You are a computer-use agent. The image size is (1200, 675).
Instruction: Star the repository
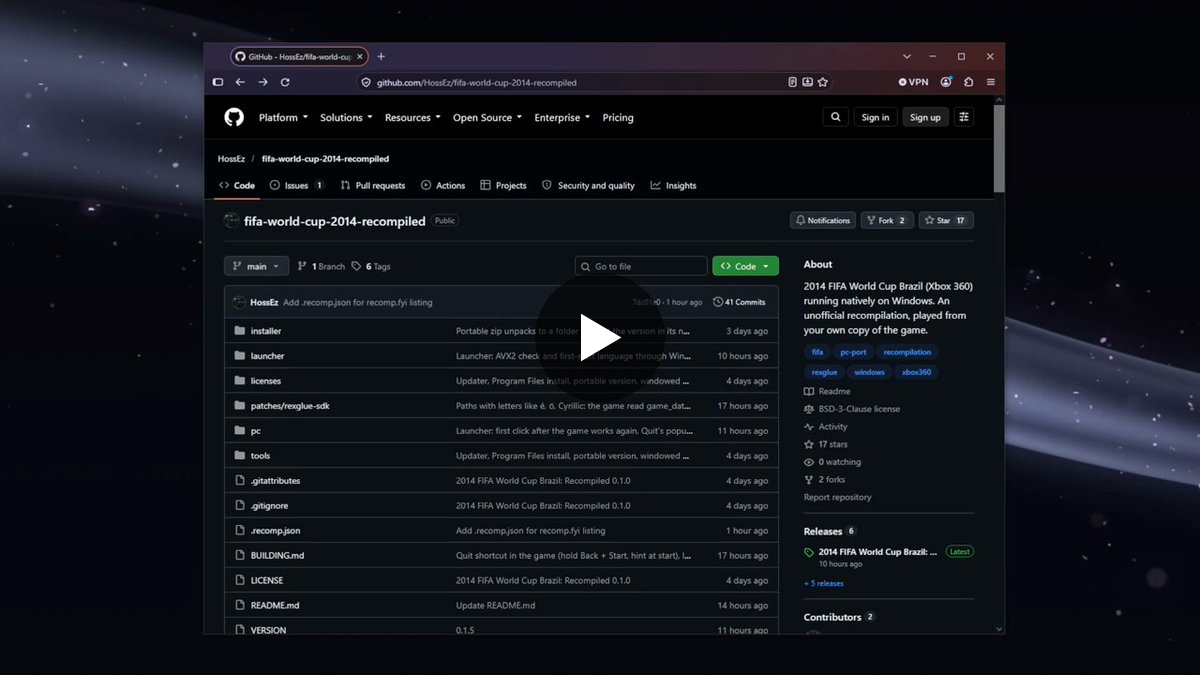(x=946, y=220)
